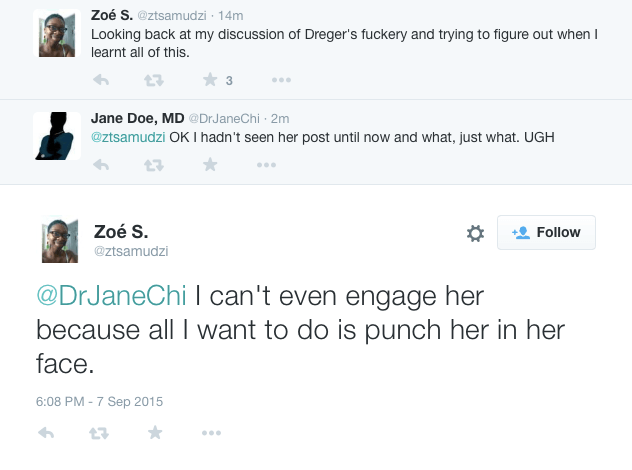Click @ztsamudzi mention in Jane Doe's reply
The image size is (632, 470).
point(127,138)
